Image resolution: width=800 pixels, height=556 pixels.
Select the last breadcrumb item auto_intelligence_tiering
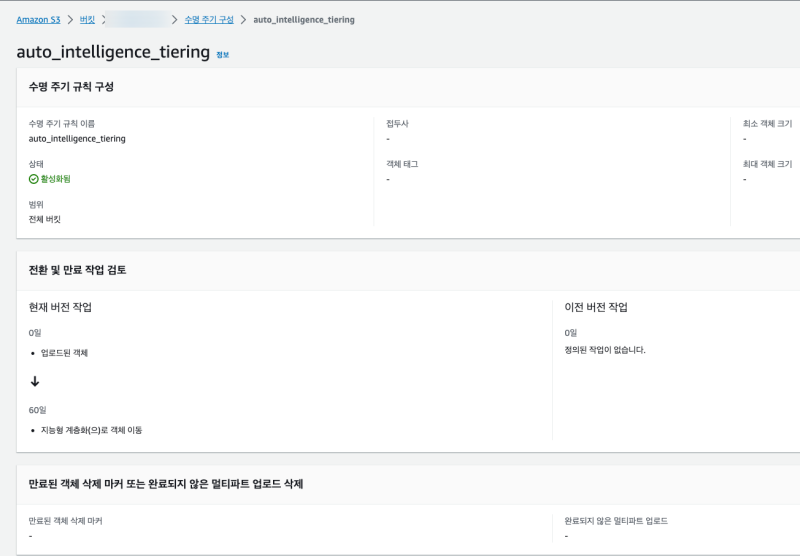(x=304, y=19)
